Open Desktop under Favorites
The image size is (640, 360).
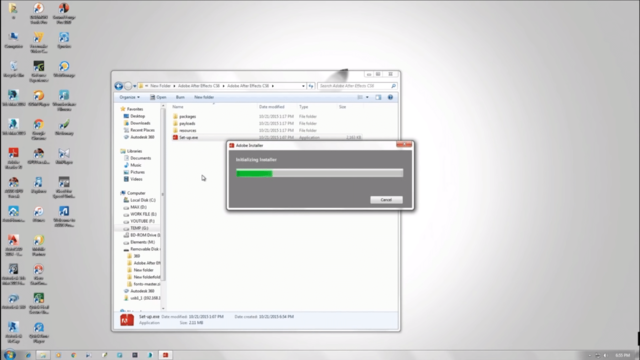[137, 116]
